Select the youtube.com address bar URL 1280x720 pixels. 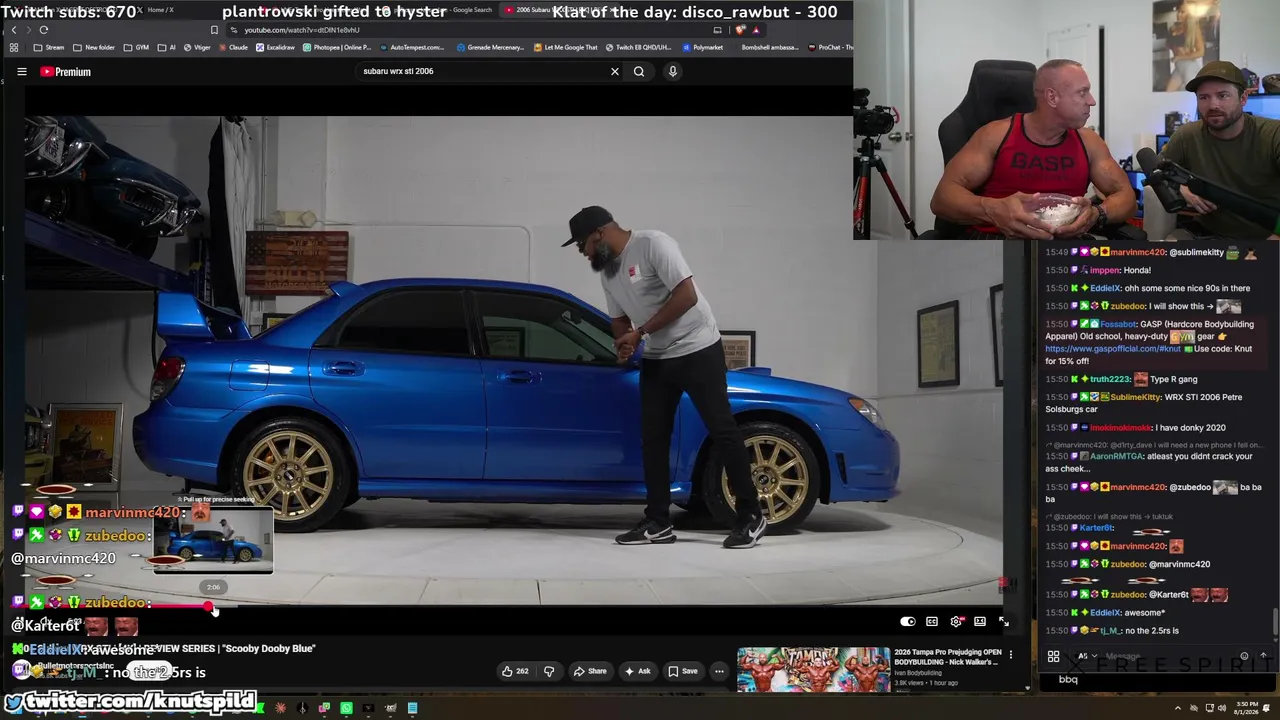coord(302,30)
